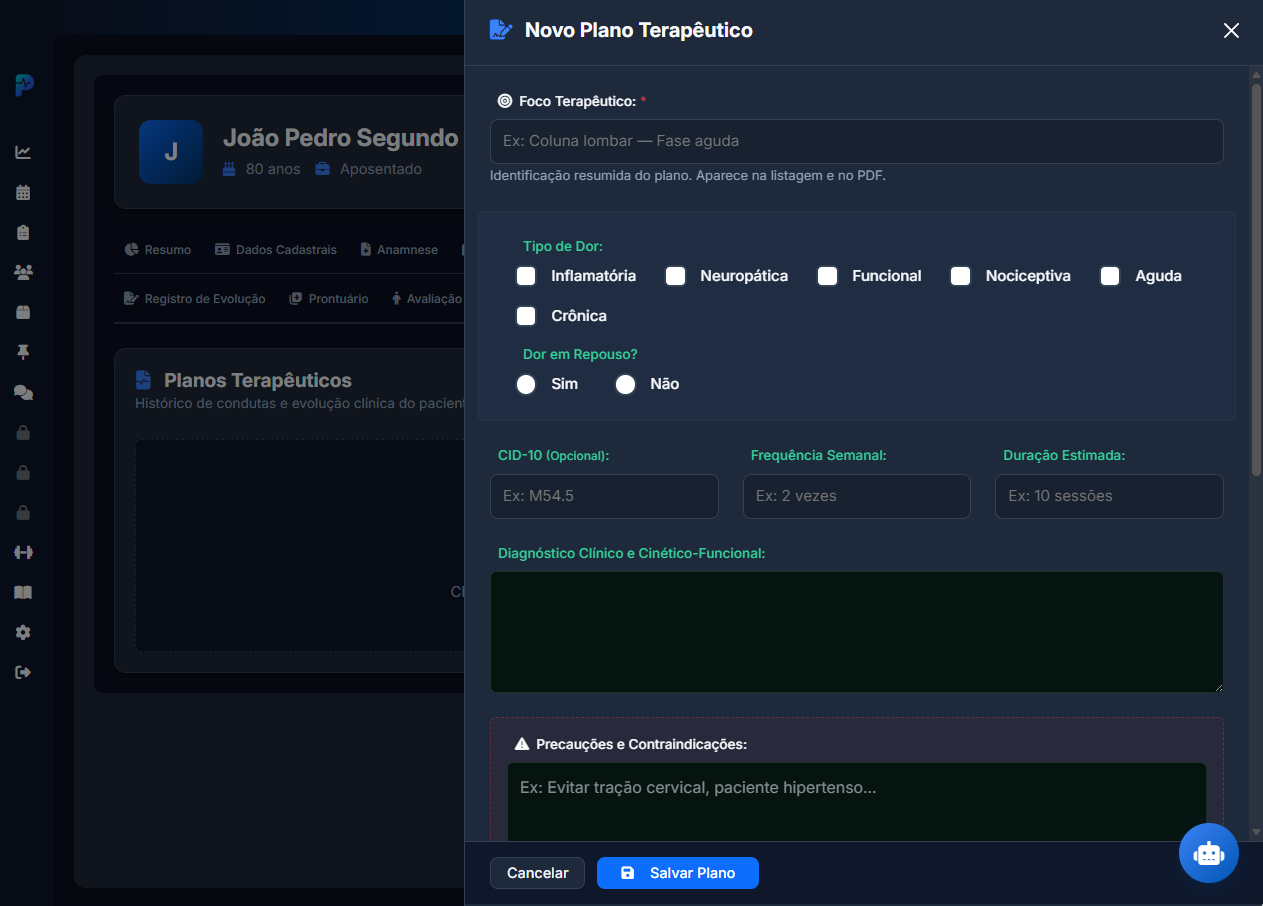
Task: Open the calendar icon in the sidebar
Action: pyautogui.click(x=23, y=192)
